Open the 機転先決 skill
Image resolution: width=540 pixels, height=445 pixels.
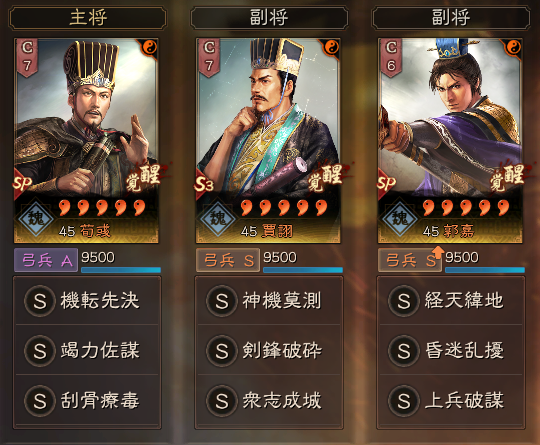point(87,301)
